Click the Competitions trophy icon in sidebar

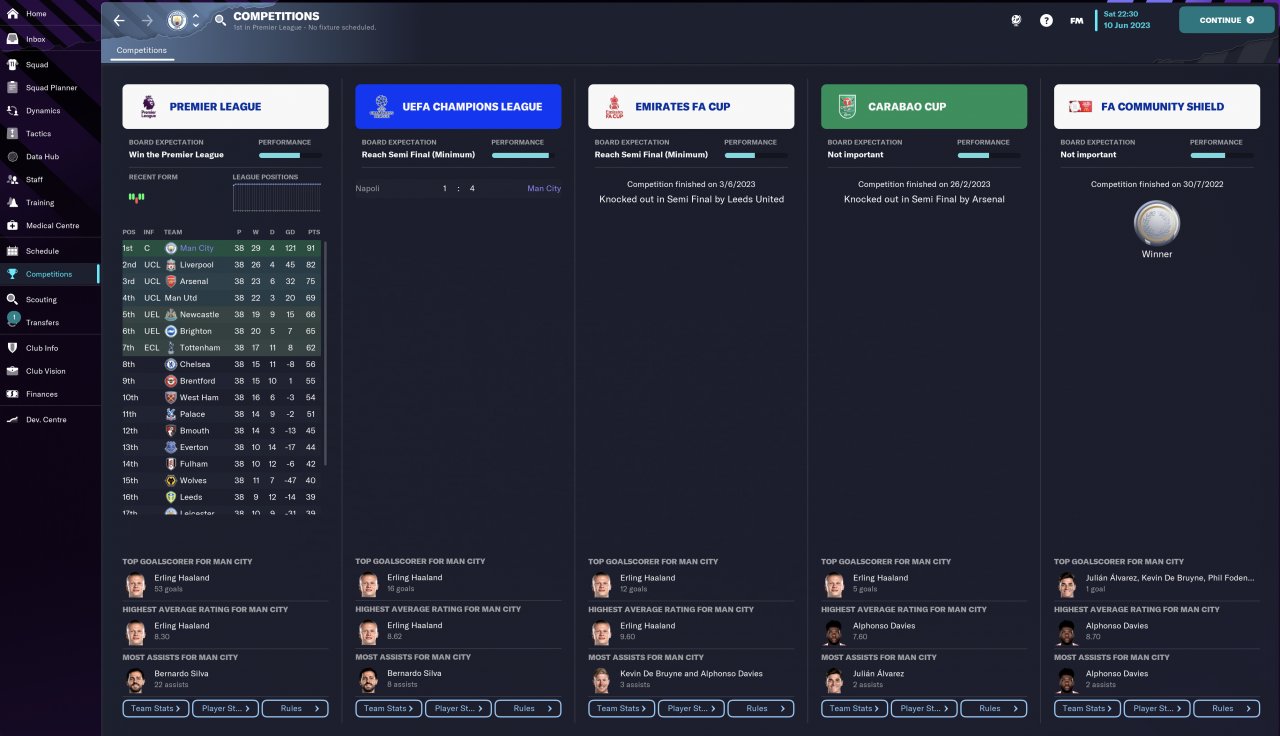13,274
